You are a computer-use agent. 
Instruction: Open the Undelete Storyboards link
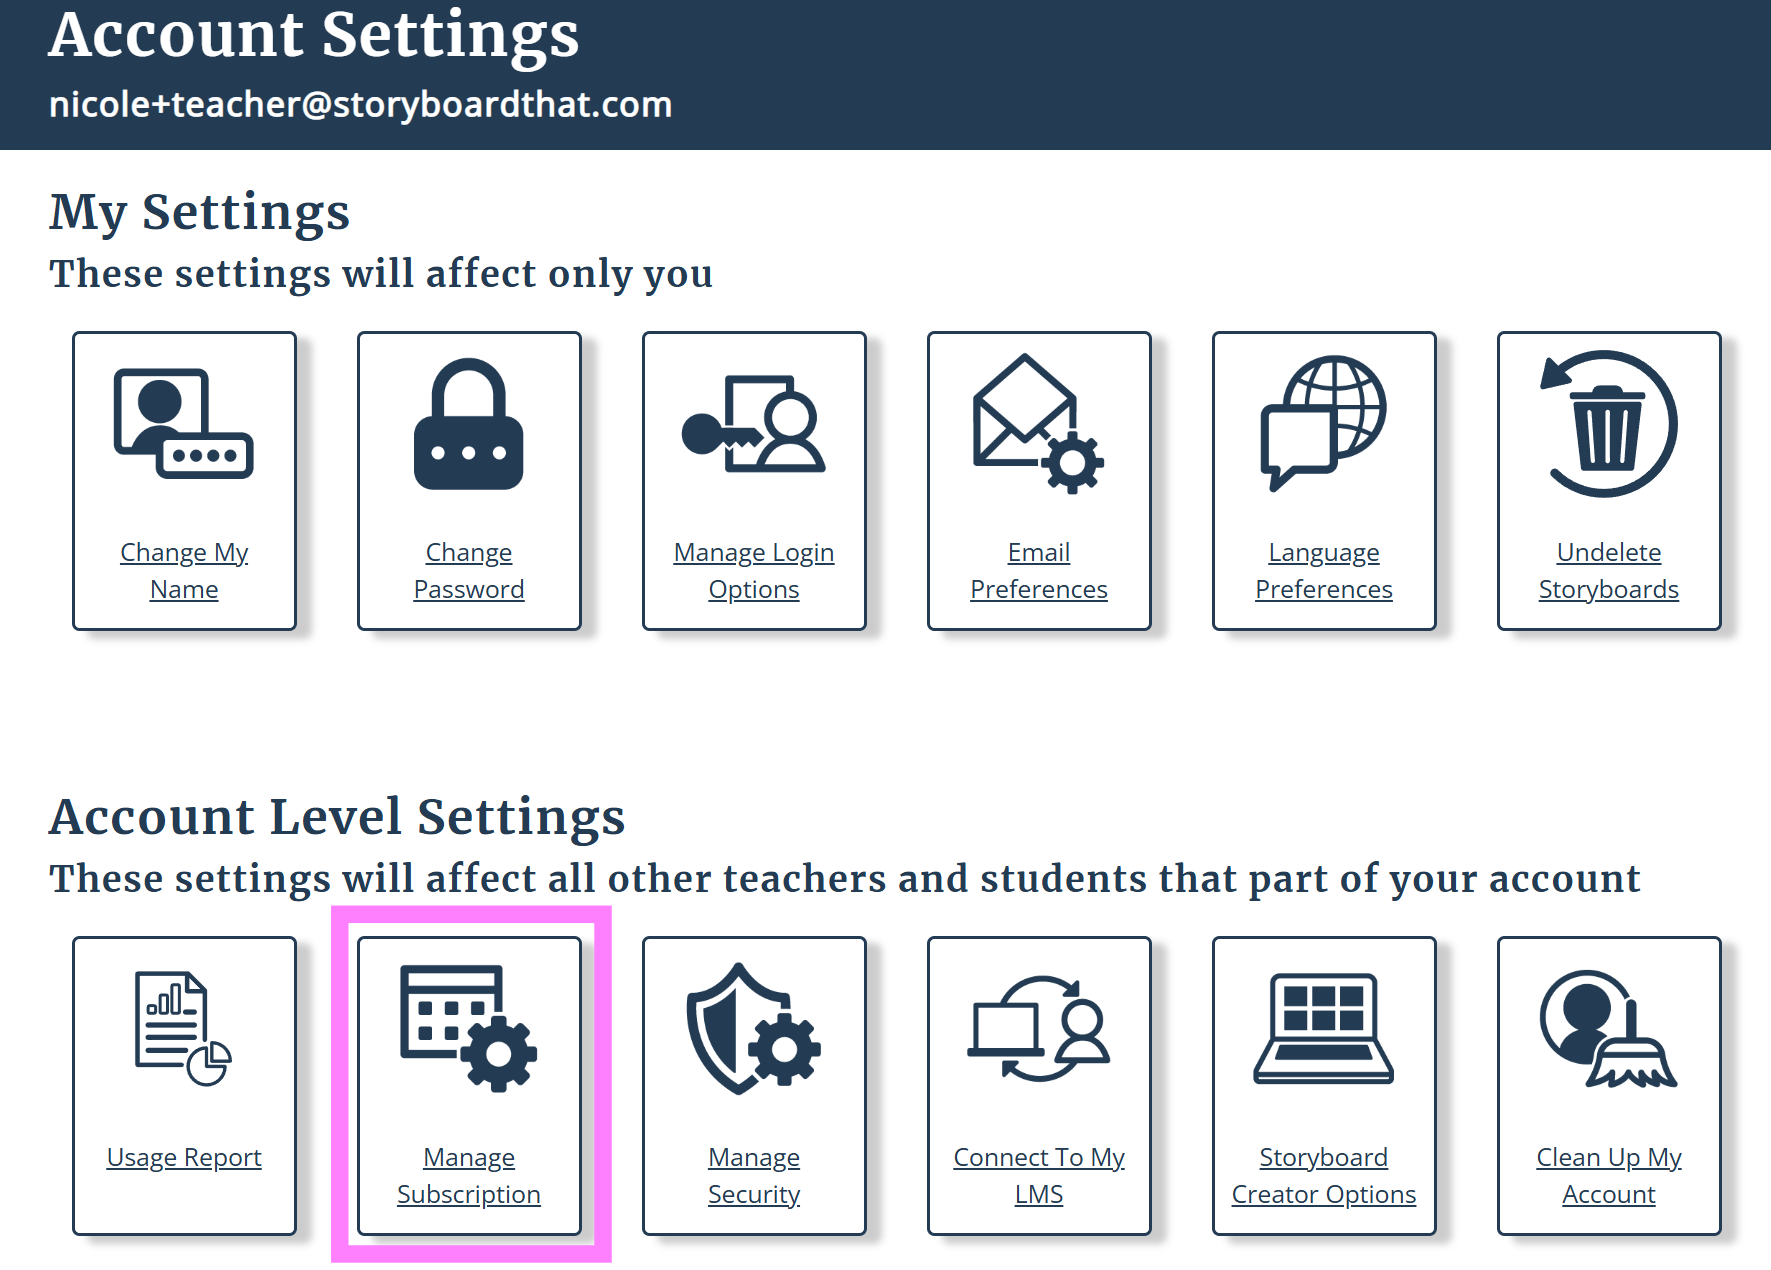(1608, 571)
